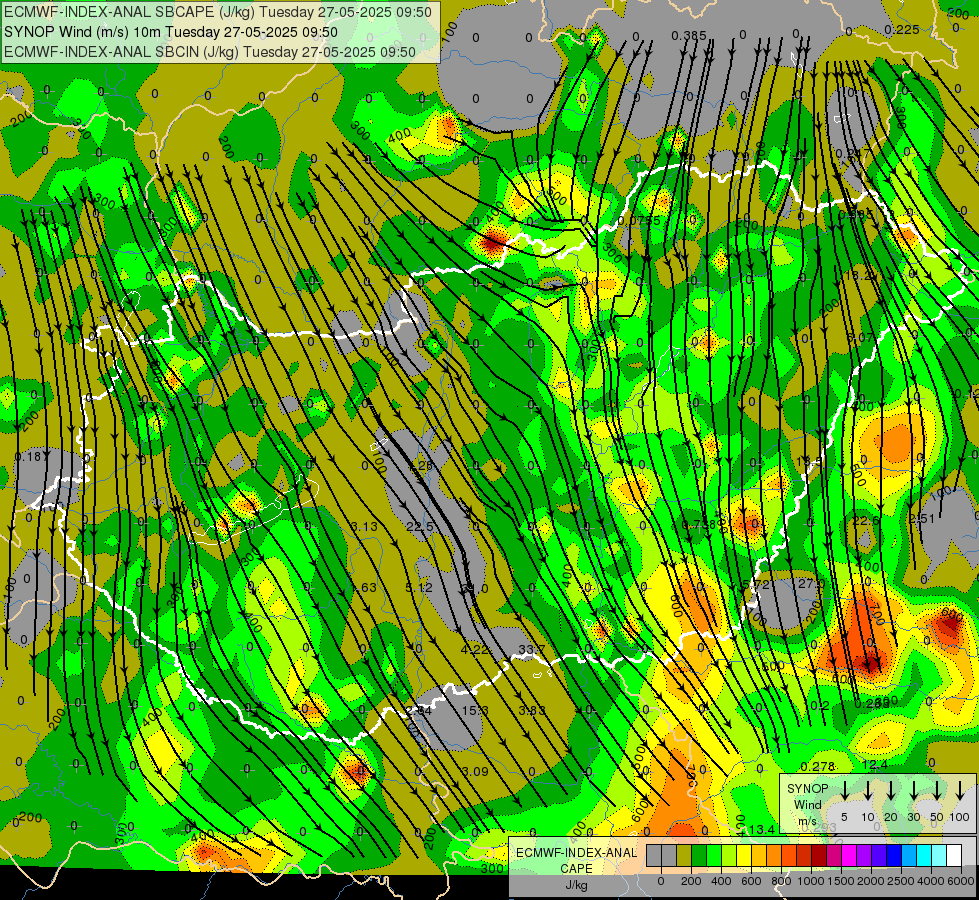Click the wind arrow above the 50 label
This screenshot has height=900, width=979.
point(937,791)
